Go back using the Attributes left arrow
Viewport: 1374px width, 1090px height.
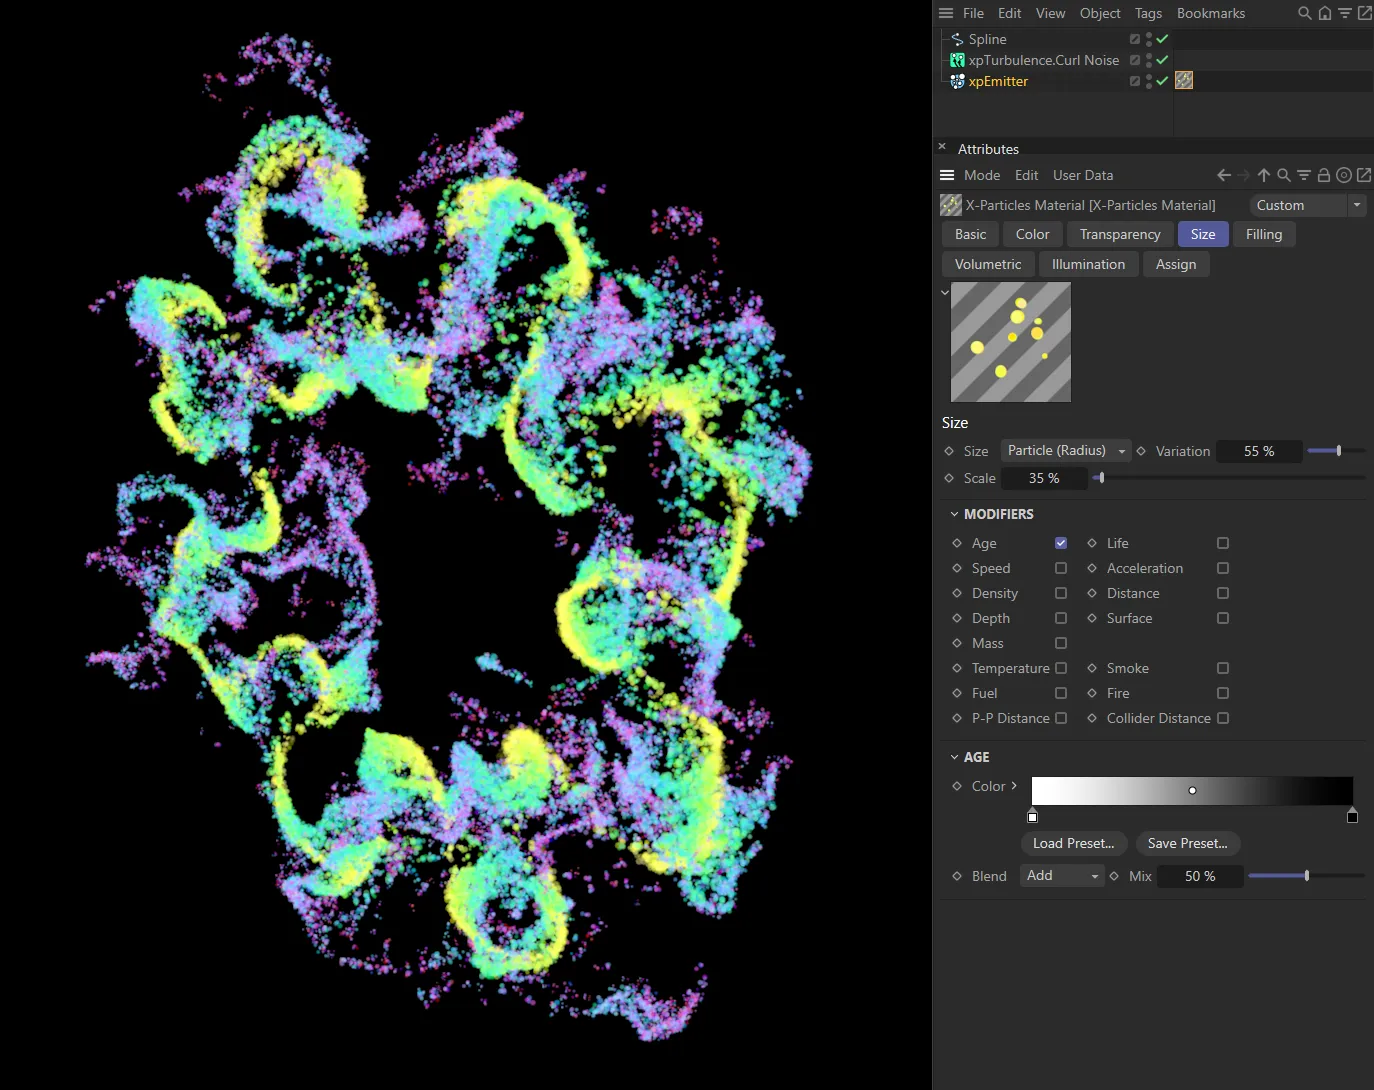[x=1223, y=175]
